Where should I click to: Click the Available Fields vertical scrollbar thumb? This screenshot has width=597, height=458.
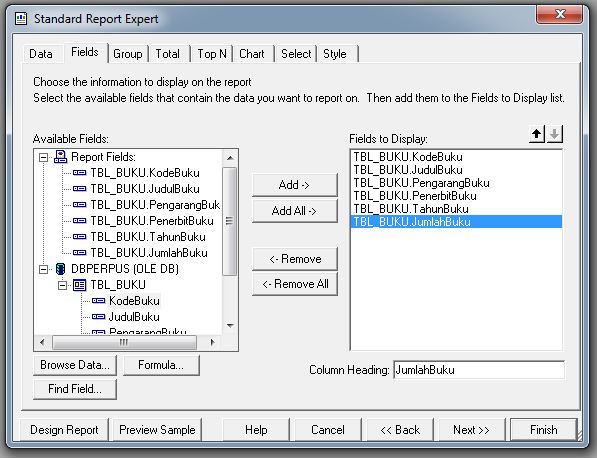coord(230,221)
